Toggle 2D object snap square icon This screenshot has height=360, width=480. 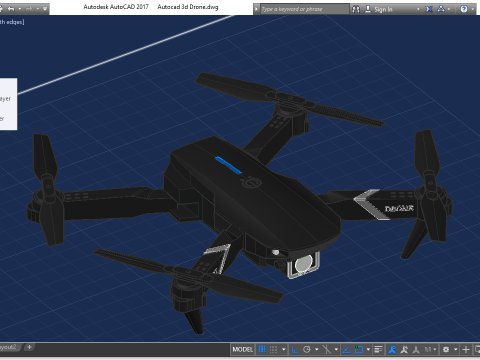coord(359,349)
